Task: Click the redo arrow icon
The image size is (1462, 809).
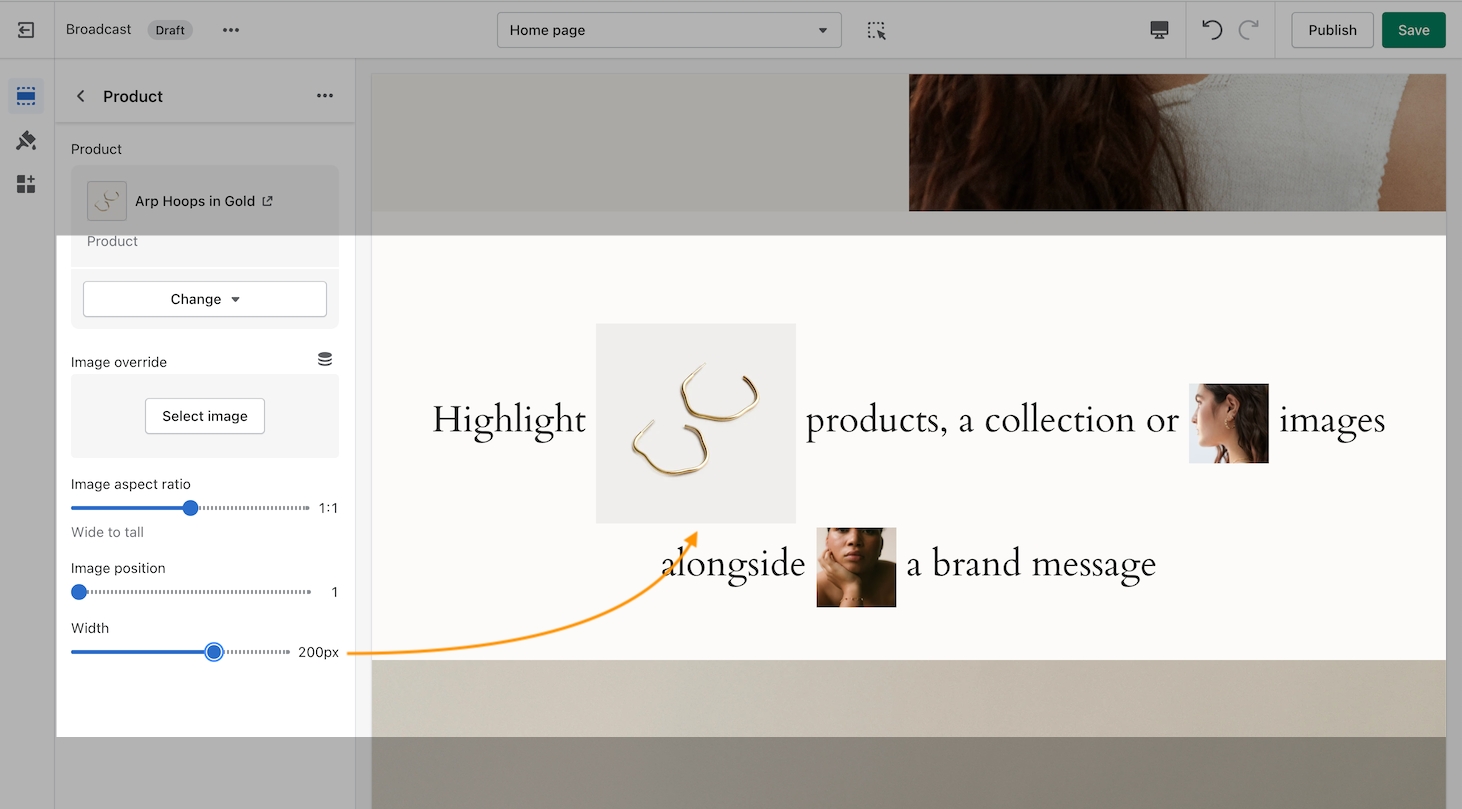Action: tap(1248, 30)
